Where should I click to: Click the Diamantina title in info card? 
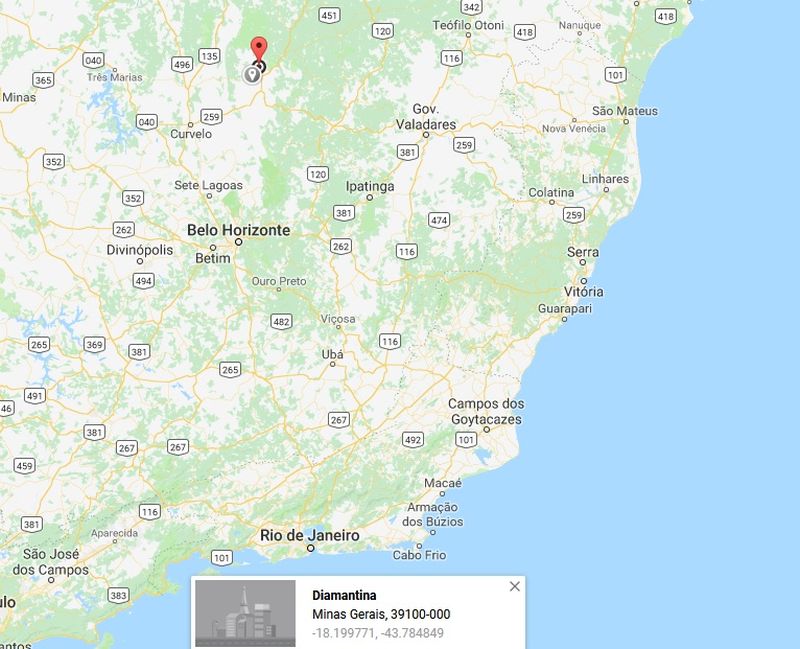coord(344,595)
